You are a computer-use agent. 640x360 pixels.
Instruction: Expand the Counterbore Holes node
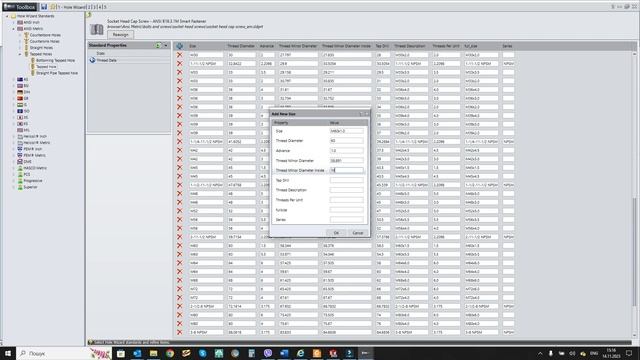tap(20, 35)
